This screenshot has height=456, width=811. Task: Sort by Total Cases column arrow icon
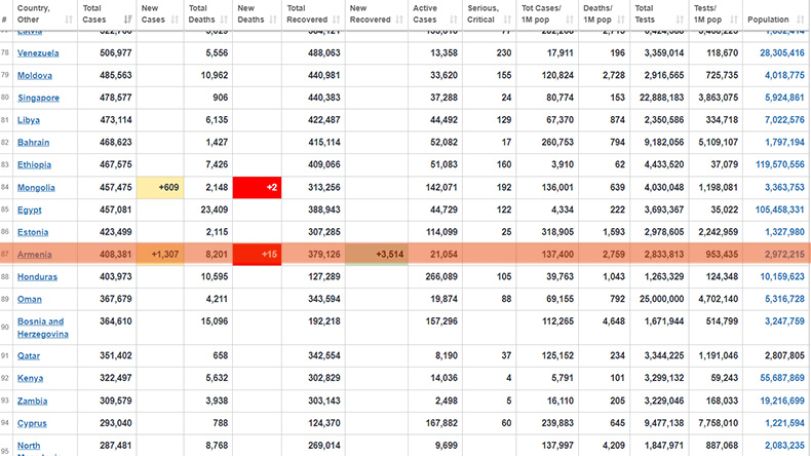[x=128, y=20]
